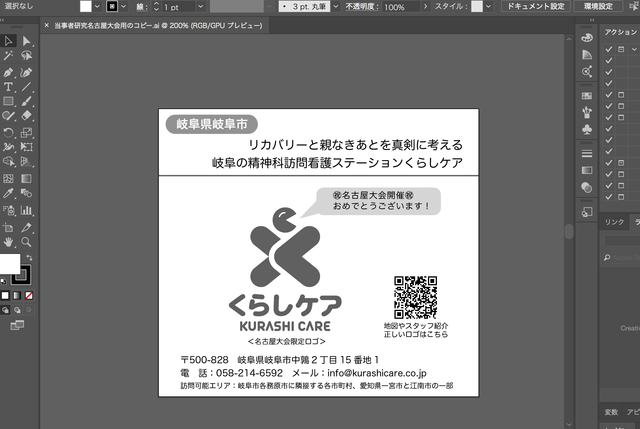Toggle dialog box on bottom visible Actions row

[x=621, y=197]
